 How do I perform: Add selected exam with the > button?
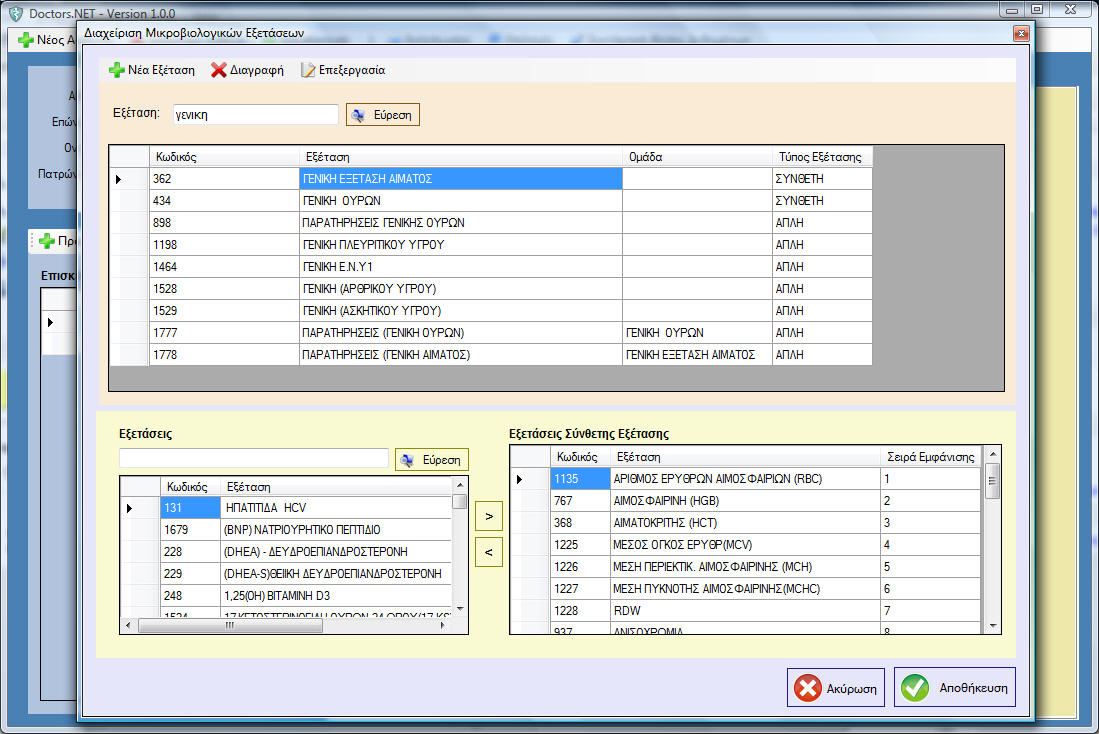tap(489, 516)
